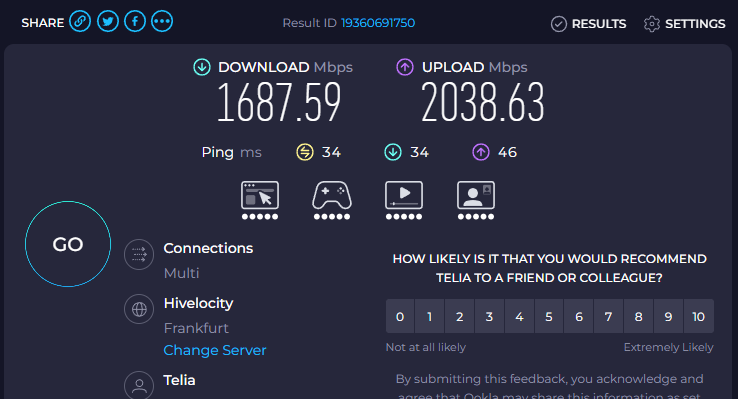Screen dimensions: 738x399
Task: Rate recommendation score 5
Action: [x=549, y=316]
